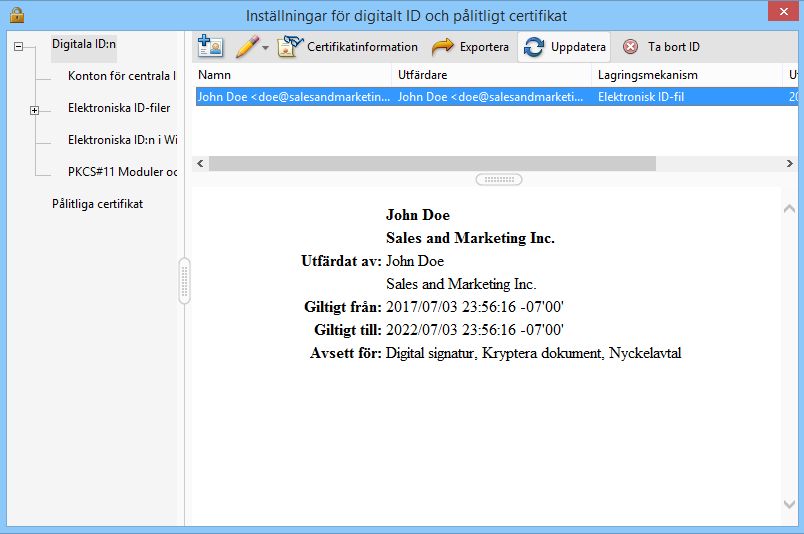
Task: Select PKCS#11 Moduler tree item
Action: (x=123, y=171)
